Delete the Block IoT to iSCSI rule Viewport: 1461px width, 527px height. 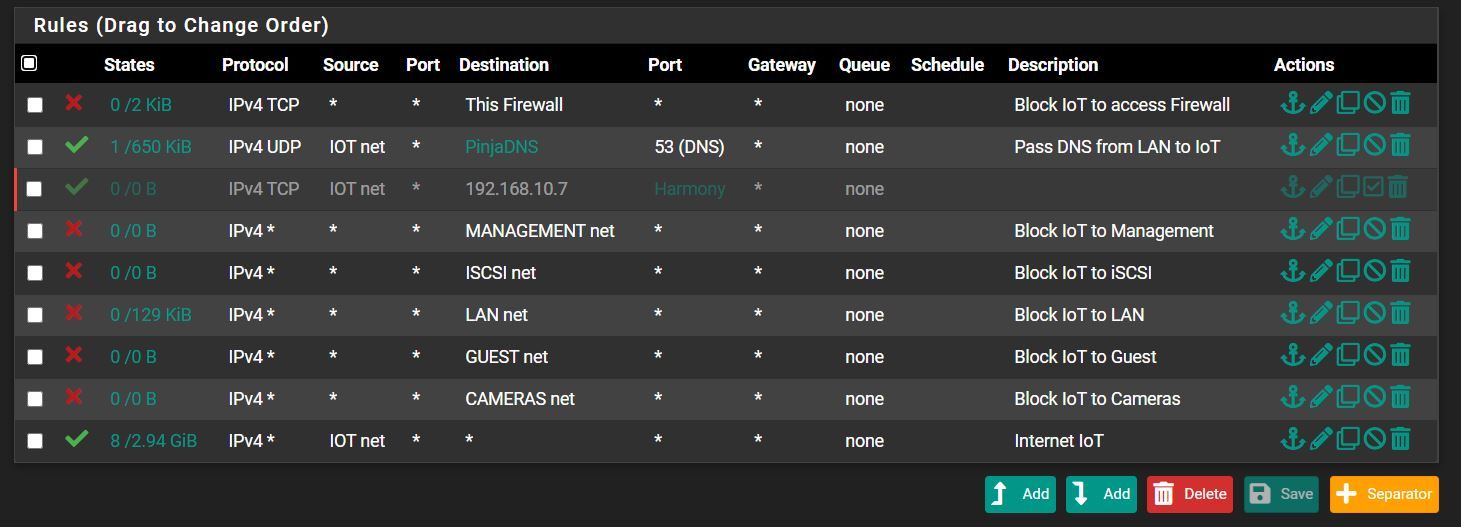coord(1400,271)
